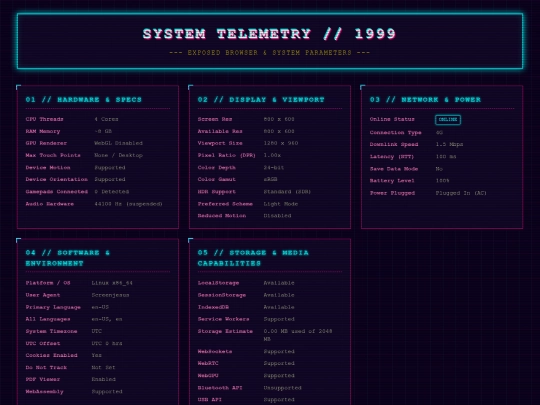Select the 'None / Desktop' value
This screenshot has width=540, height=405.
(118, 155)
